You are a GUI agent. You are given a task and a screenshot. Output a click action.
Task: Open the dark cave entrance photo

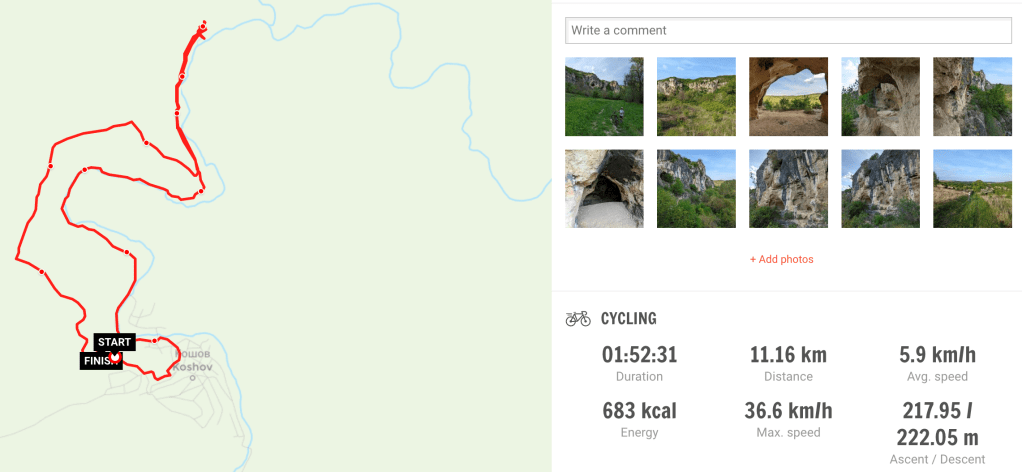[x=604, y=188]
